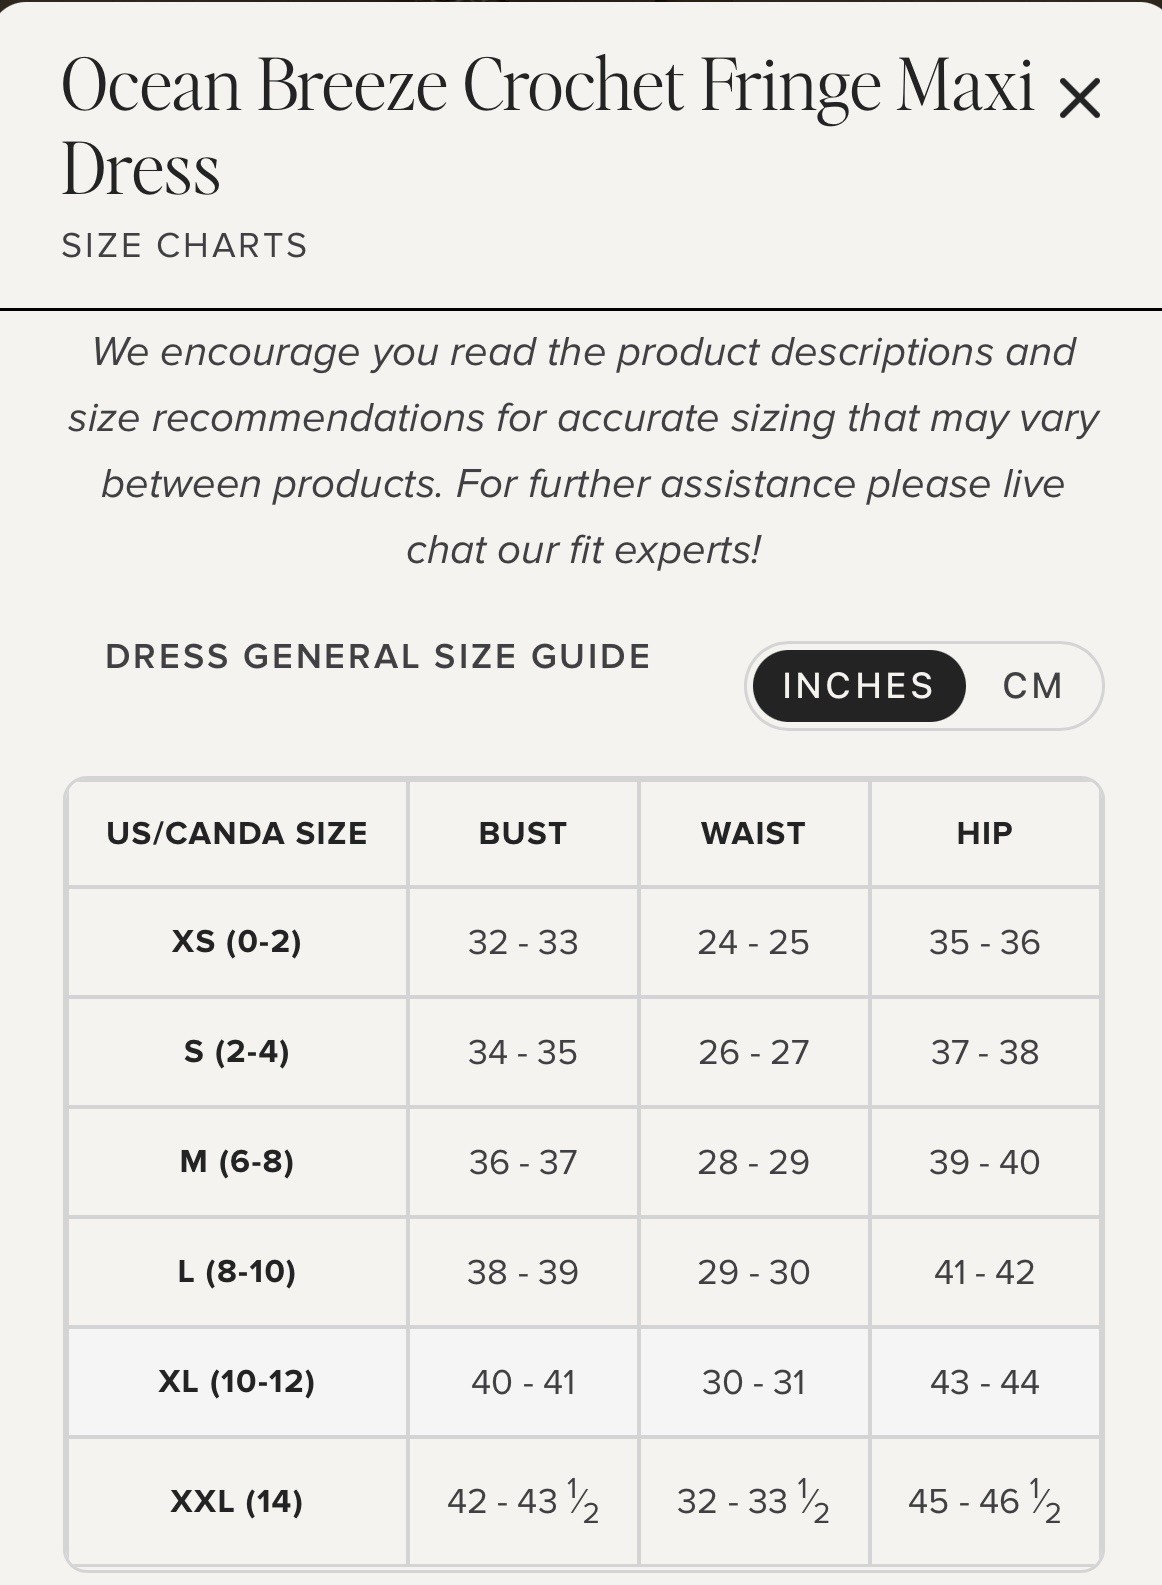Select the XXL (14) size row
Screen dimensions: 1162x1585
pos(584,1501)
